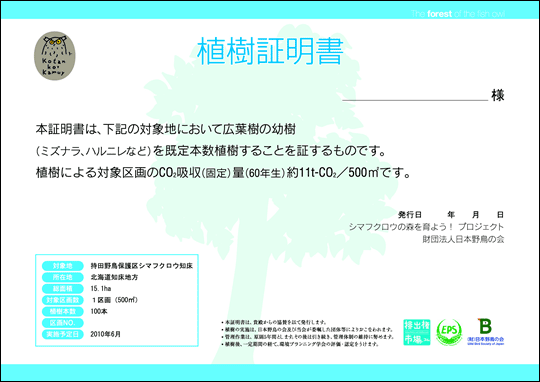Click the footnote starting 植樹の実施は

pyautogui.click(x=307, y=330)
